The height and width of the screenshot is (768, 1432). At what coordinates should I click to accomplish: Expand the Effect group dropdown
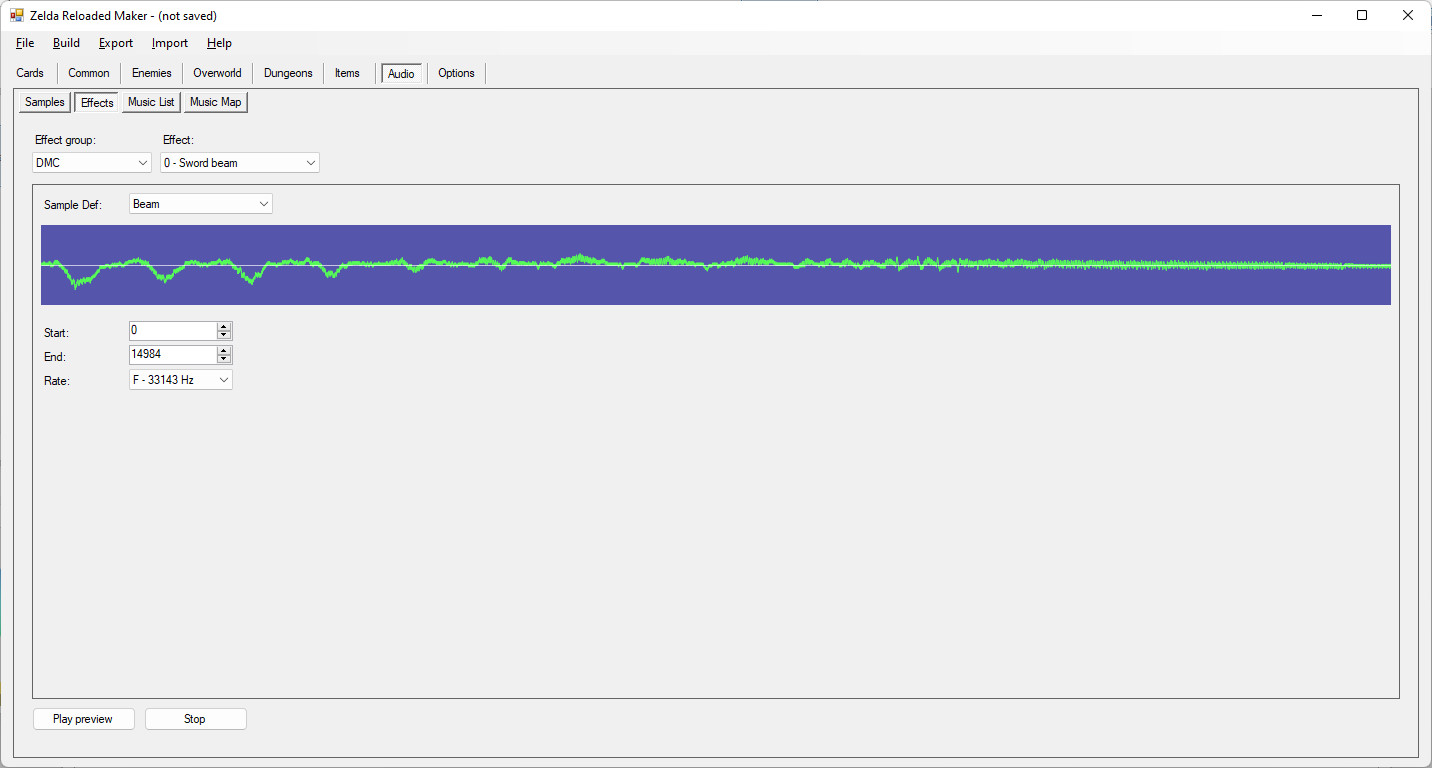click(92, 162)
